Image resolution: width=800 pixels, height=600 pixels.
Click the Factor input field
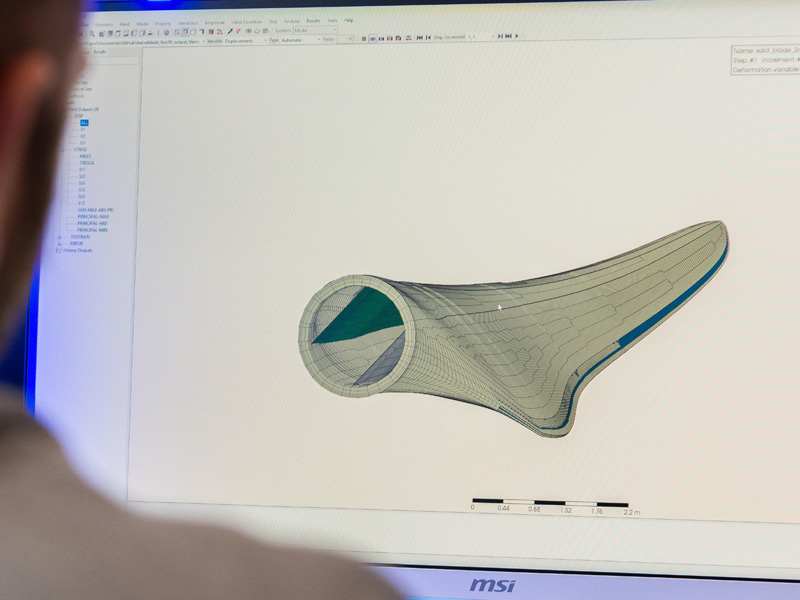[345, 39]
